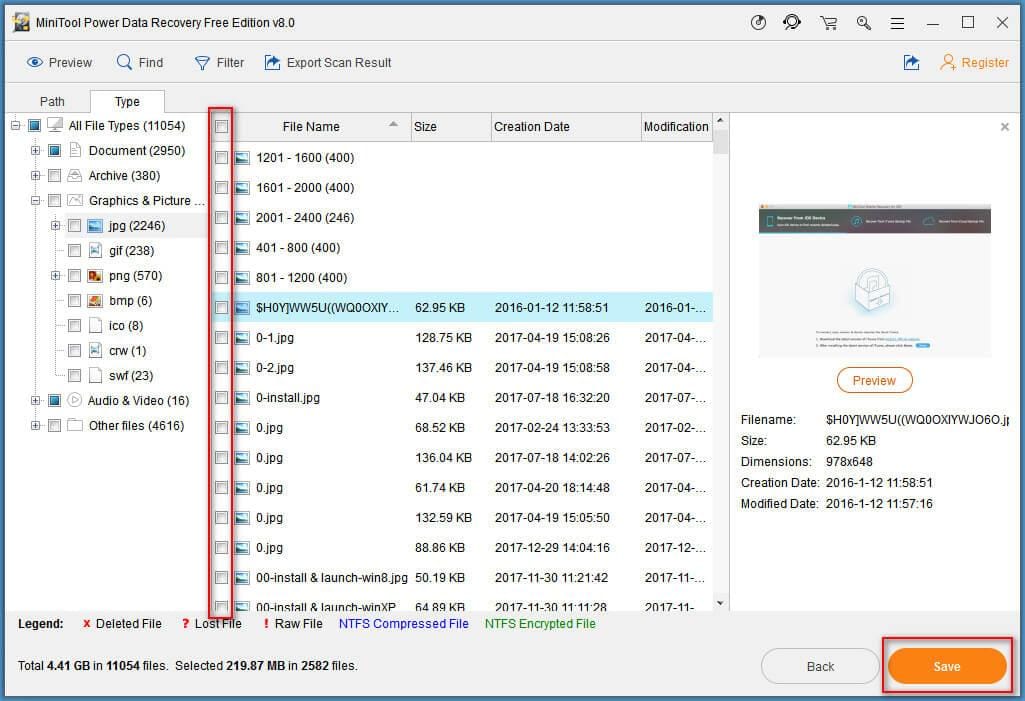Expand the Other files (4616) node

[x=35, y=425]
